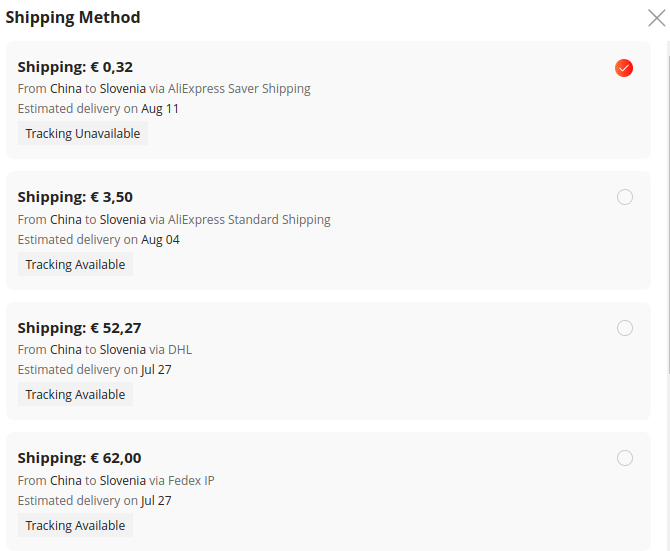Click the AliExpress Saver Shipping description line
The height and width of the screenshot is (551, 670).
pos(164,89)
